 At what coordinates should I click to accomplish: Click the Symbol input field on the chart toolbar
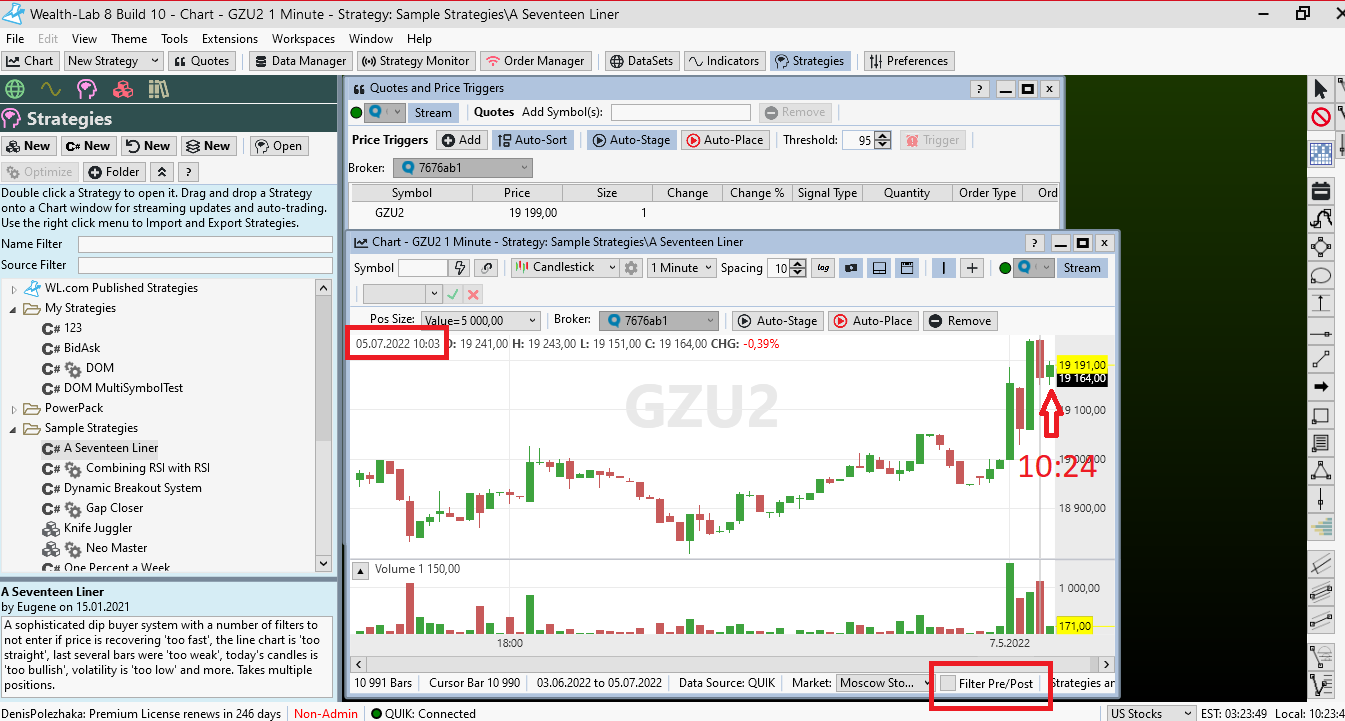coord(422,267)
